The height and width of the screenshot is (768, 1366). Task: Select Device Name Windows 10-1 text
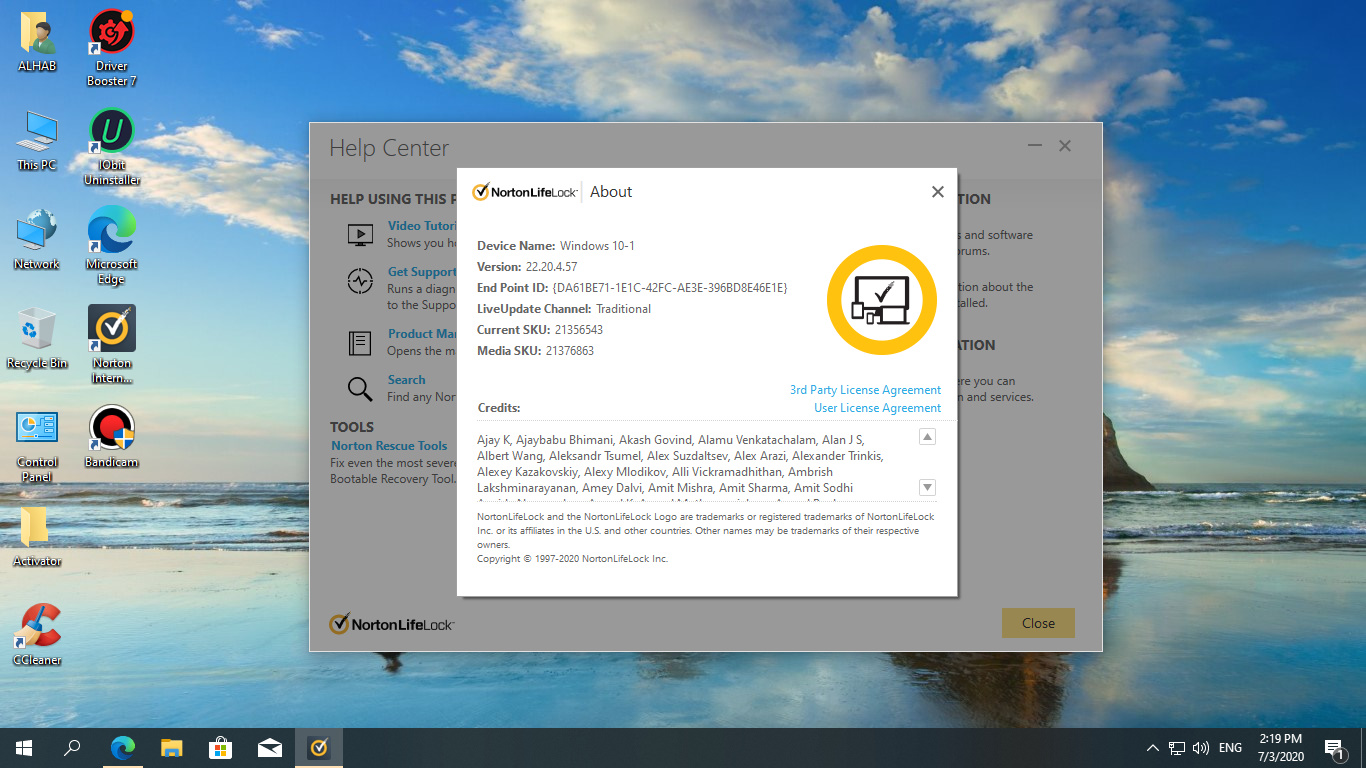[556, 246]
